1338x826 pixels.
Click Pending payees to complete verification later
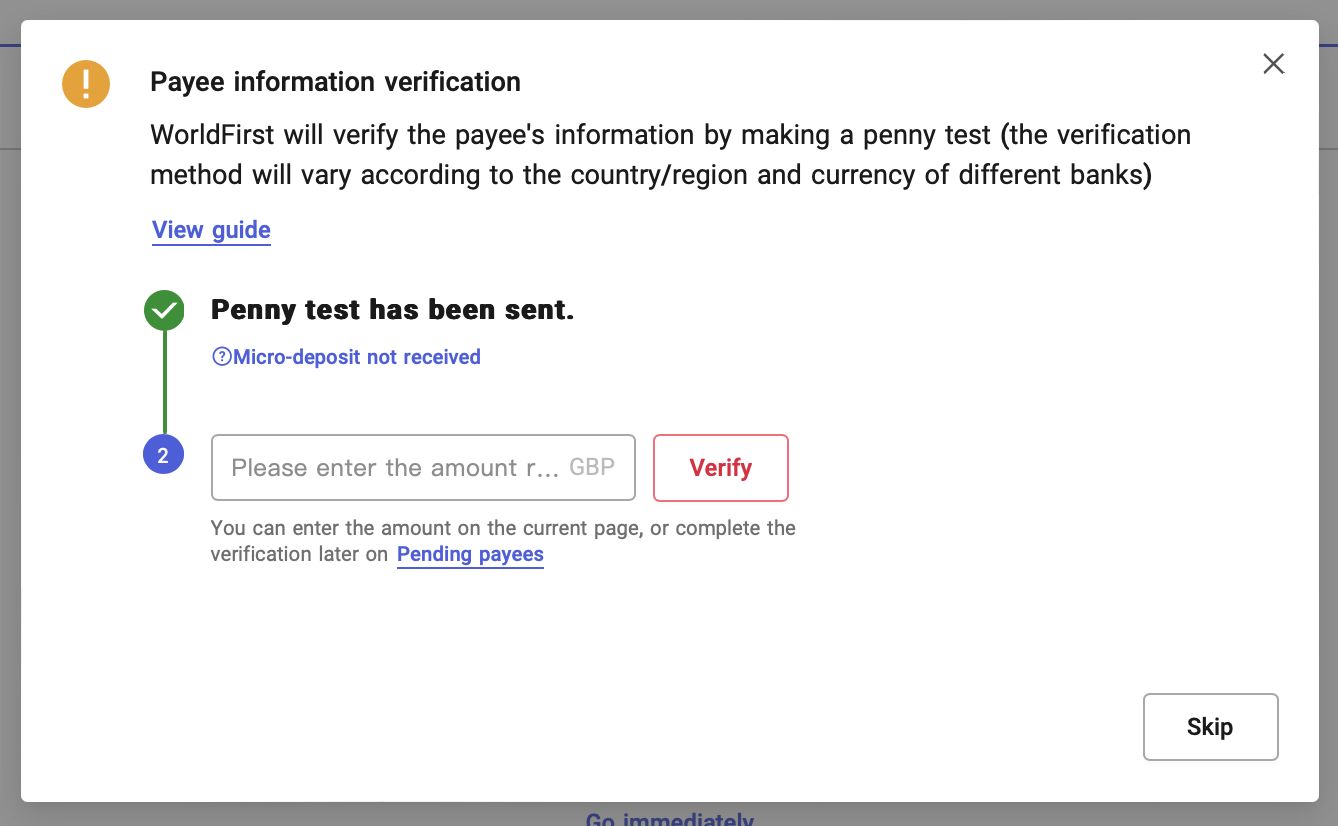[x=470, y=554]
